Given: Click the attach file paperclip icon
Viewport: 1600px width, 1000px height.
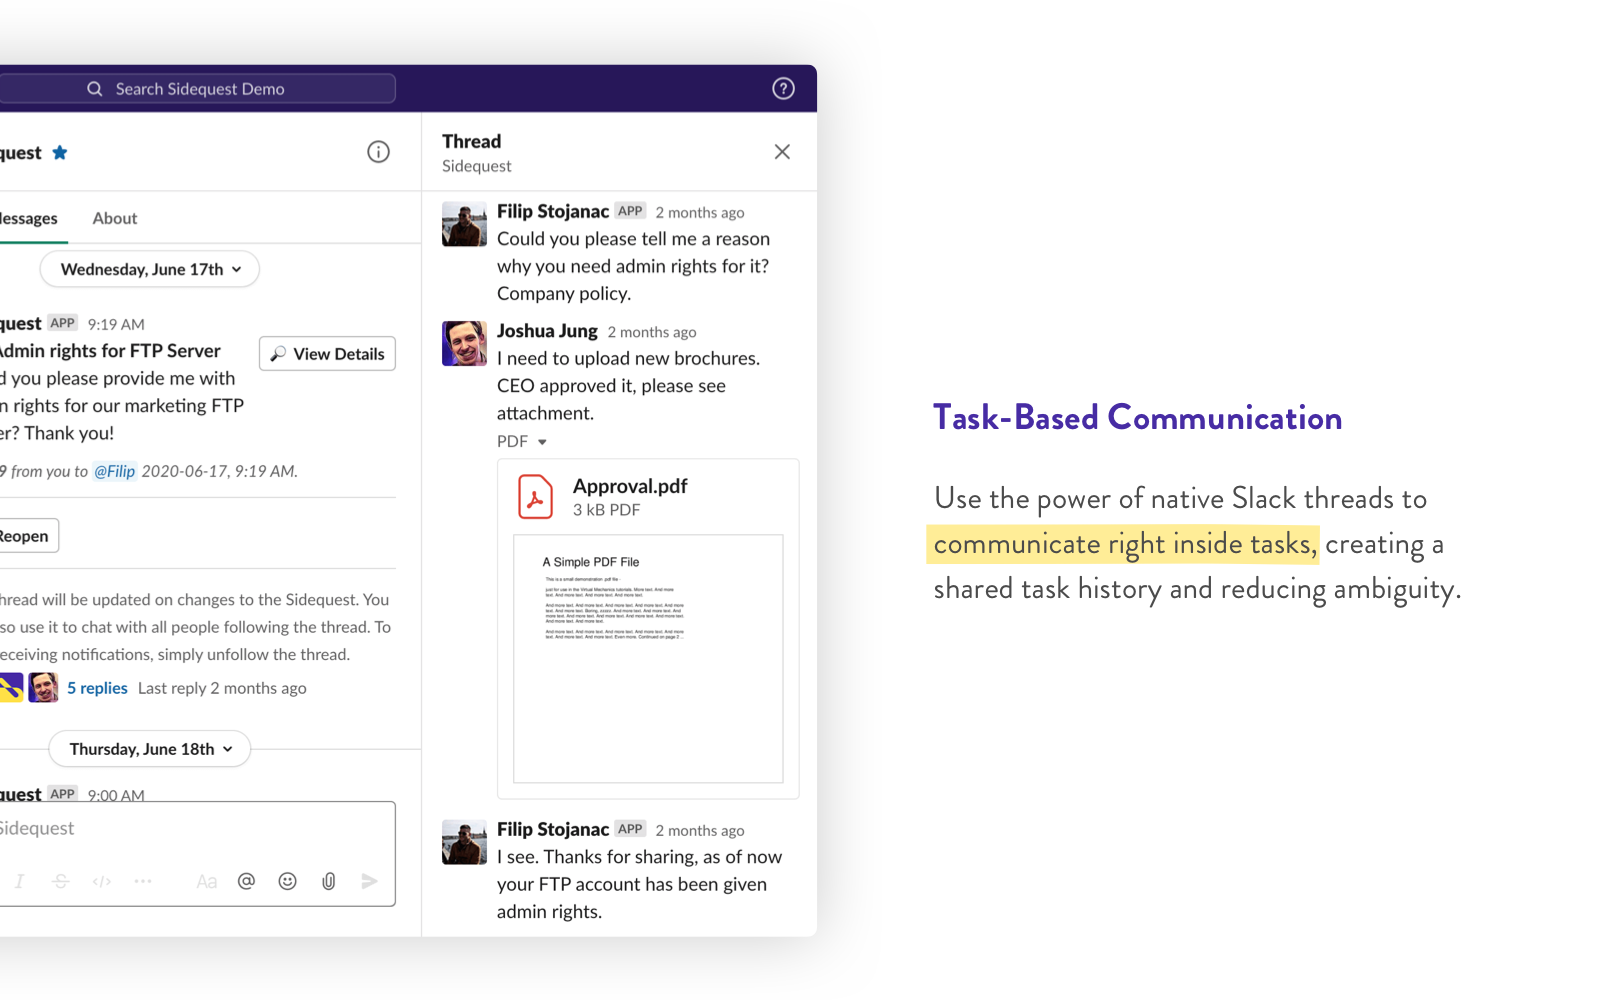Looking at the screenshot, I should (328, 881).
